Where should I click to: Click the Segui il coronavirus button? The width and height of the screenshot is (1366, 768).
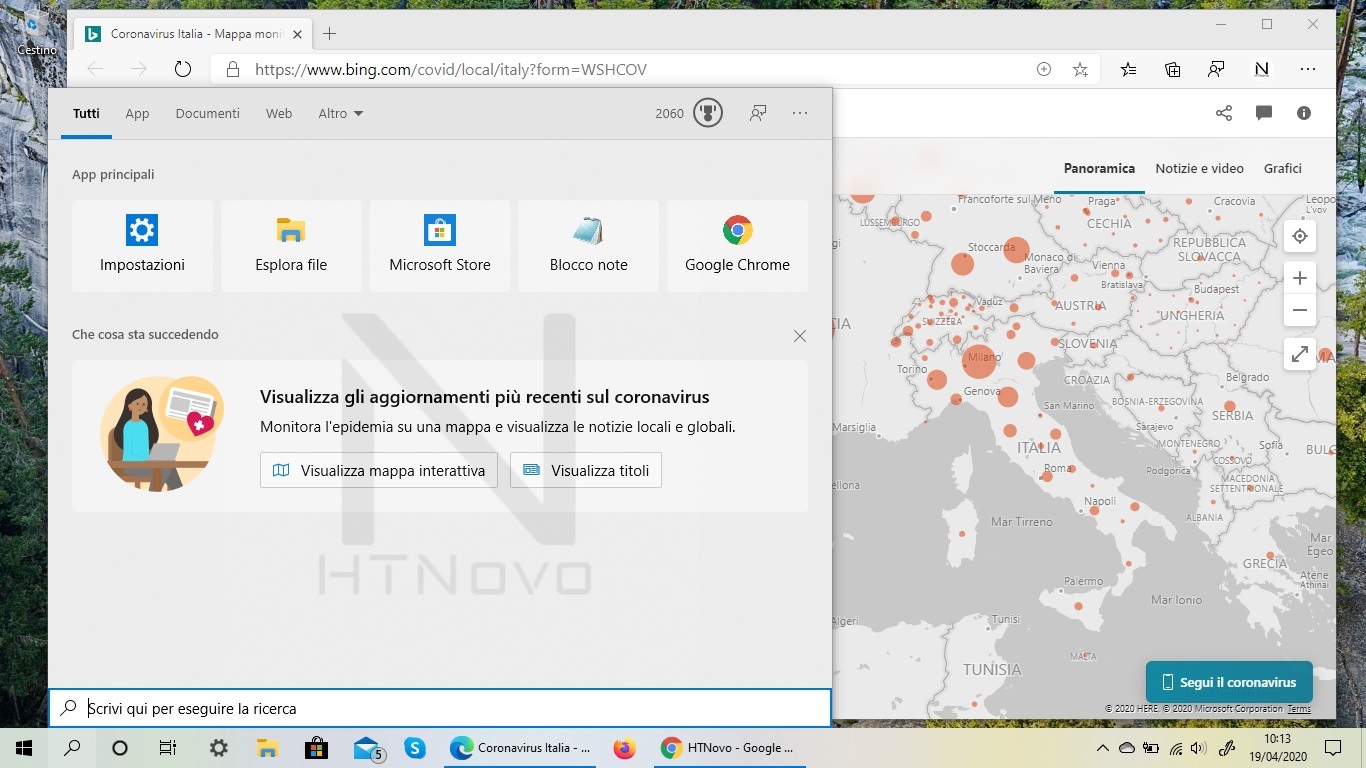(x=1229, y=682)
